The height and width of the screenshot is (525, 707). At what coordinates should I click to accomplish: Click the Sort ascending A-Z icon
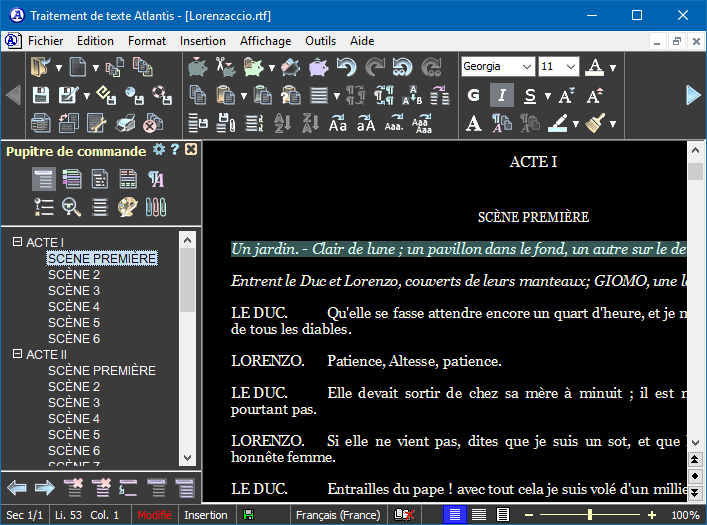point(283,123)
